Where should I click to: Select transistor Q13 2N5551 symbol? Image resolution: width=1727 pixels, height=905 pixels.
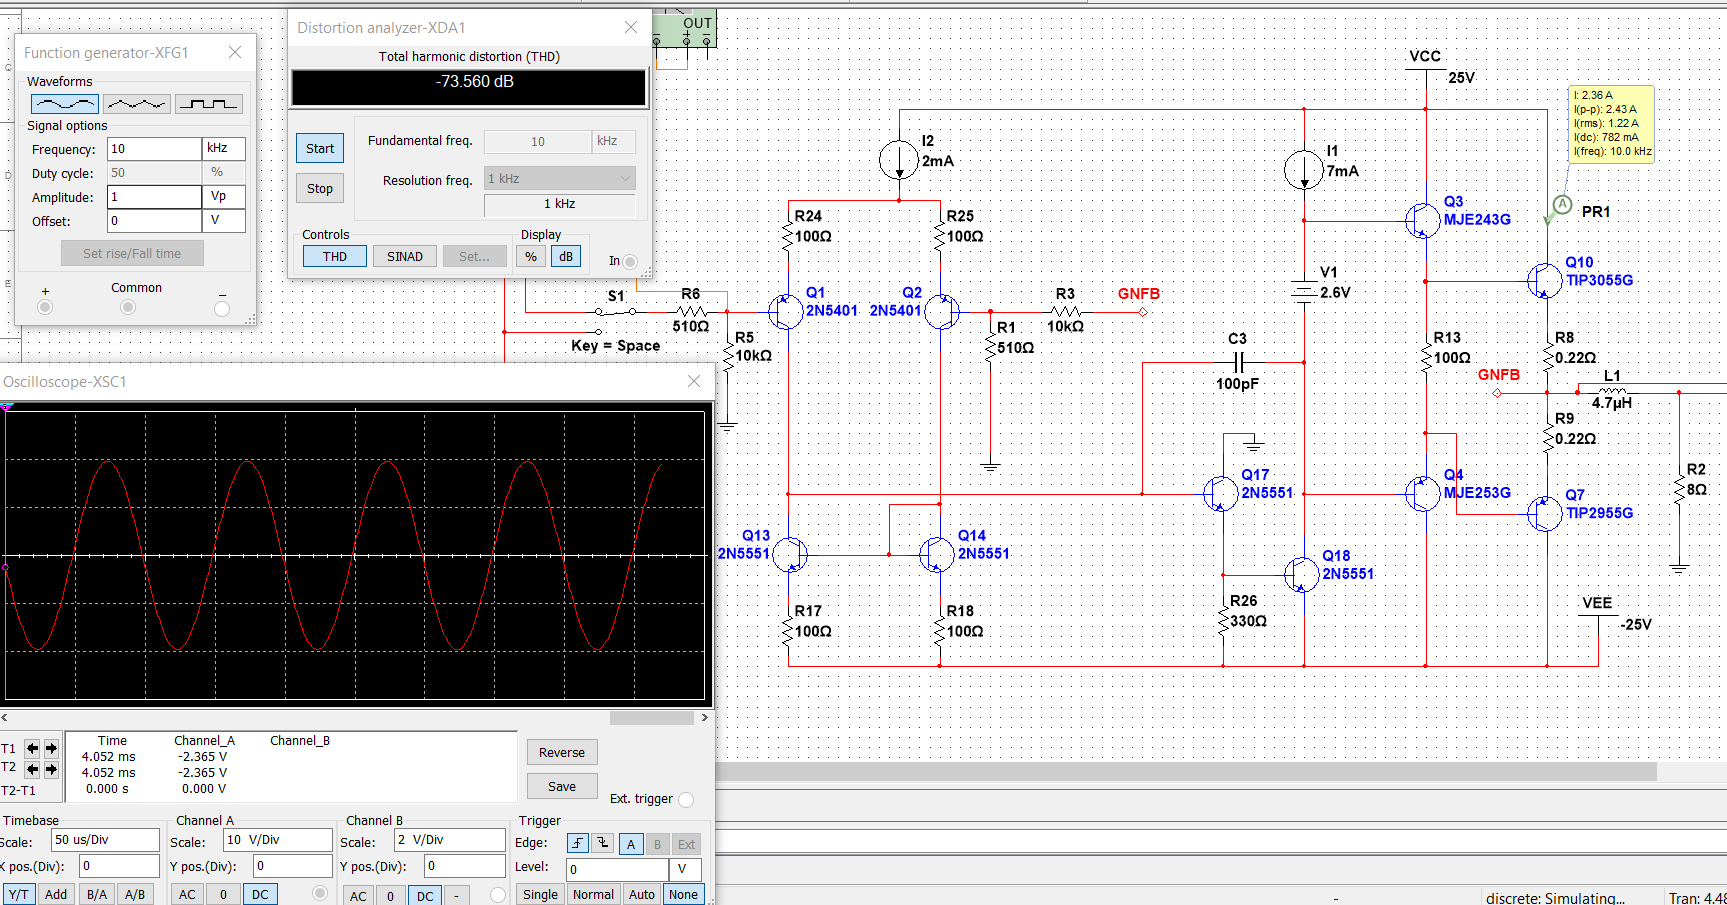coord(789,554)
